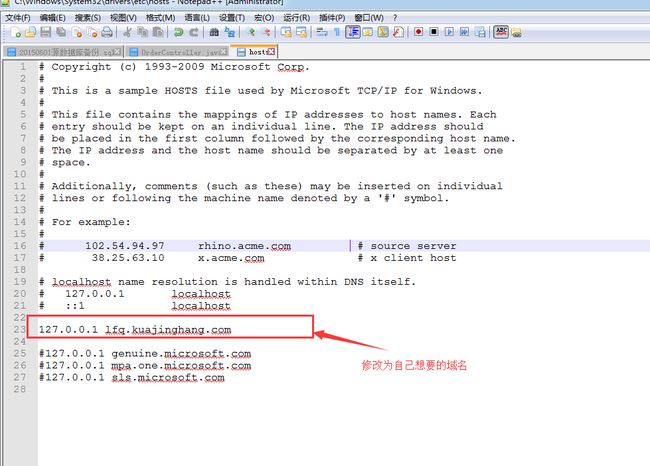Click the New file toolbar icon
Image resolution: width=650 pixels, height=466 pixels.
(16, 32)
